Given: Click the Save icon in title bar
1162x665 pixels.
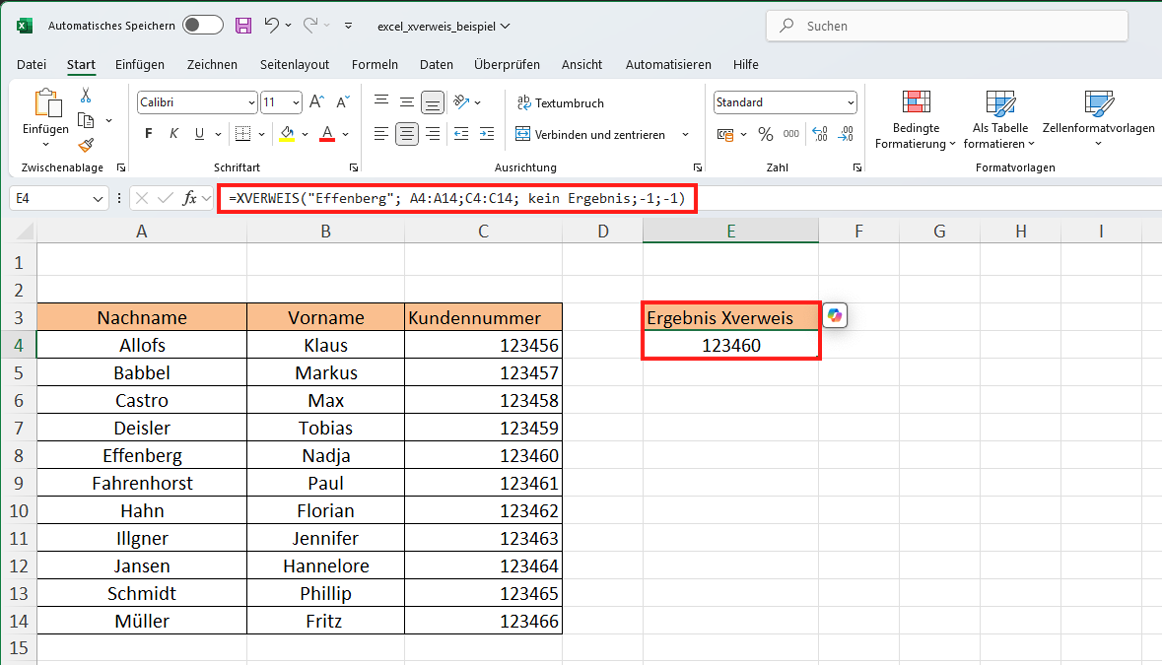Looking at the screenshot, I should (243, 25).
